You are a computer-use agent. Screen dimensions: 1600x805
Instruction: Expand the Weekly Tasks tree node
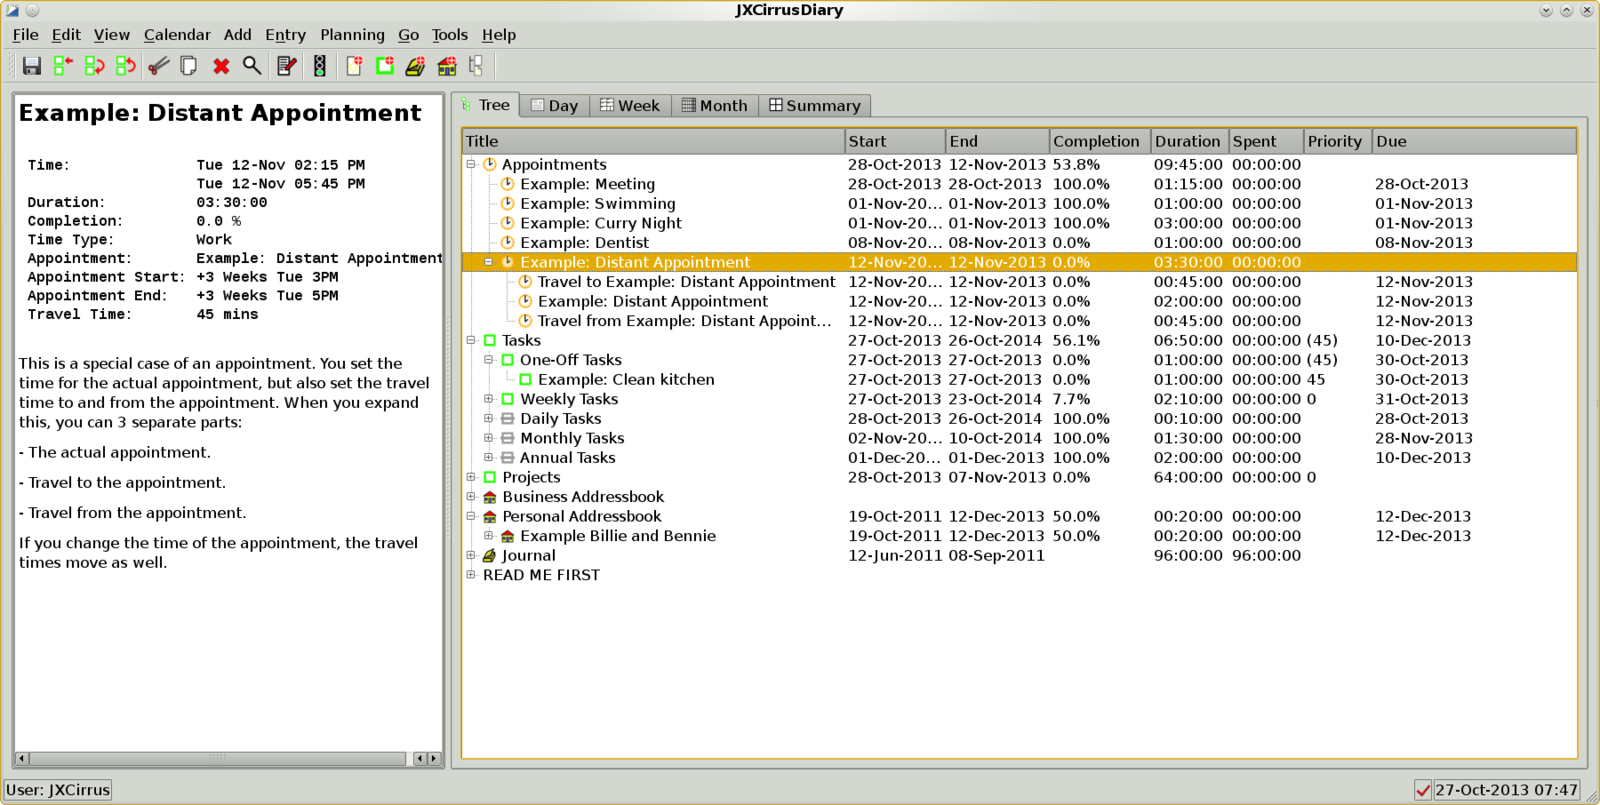(x=489, y=399)
